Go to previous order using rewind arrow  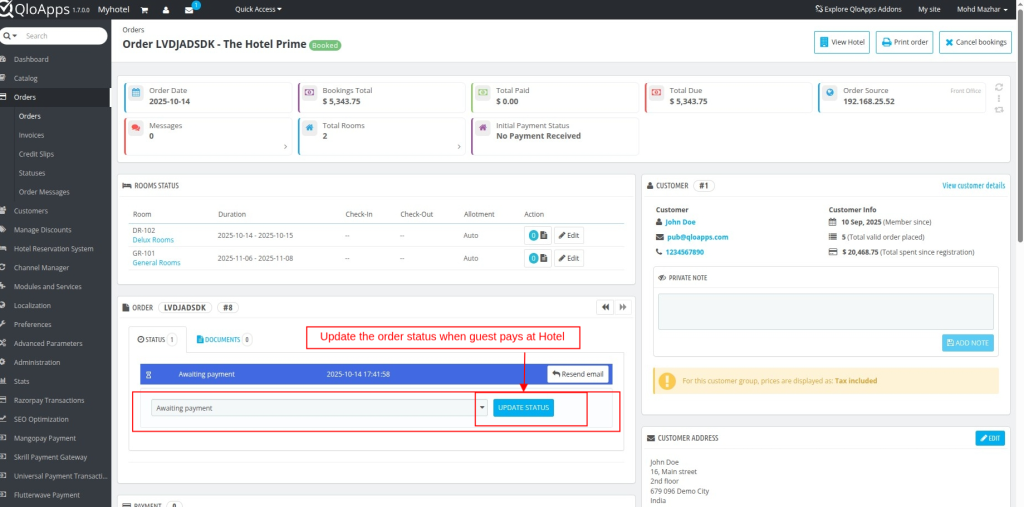(605, 307)
